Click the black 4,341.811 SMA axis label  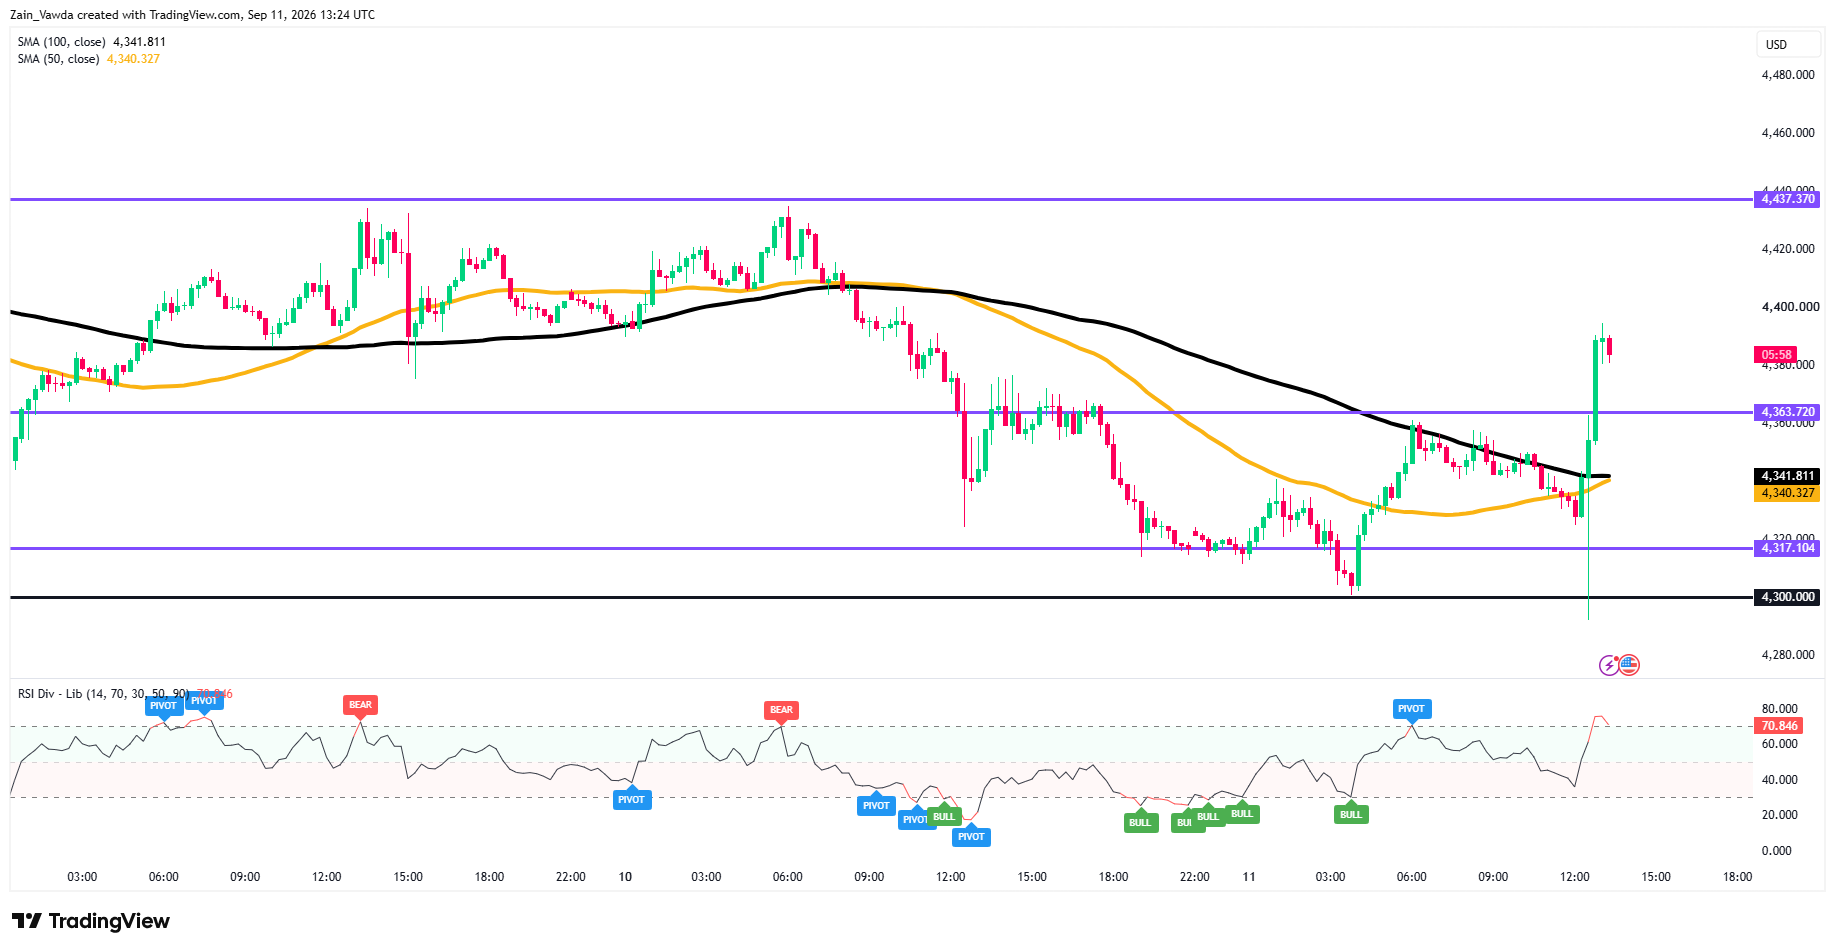tap(1788, 476)
